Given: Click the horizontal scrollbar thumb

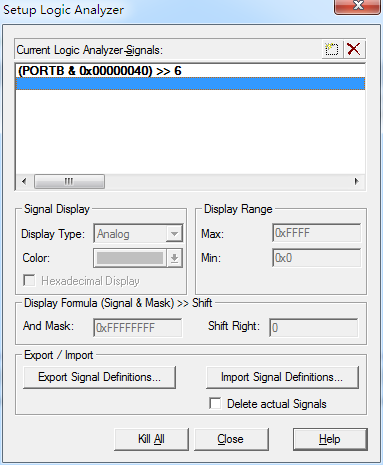Looking at the screenshot, I should pyautogui.click(x=69, y=181).
